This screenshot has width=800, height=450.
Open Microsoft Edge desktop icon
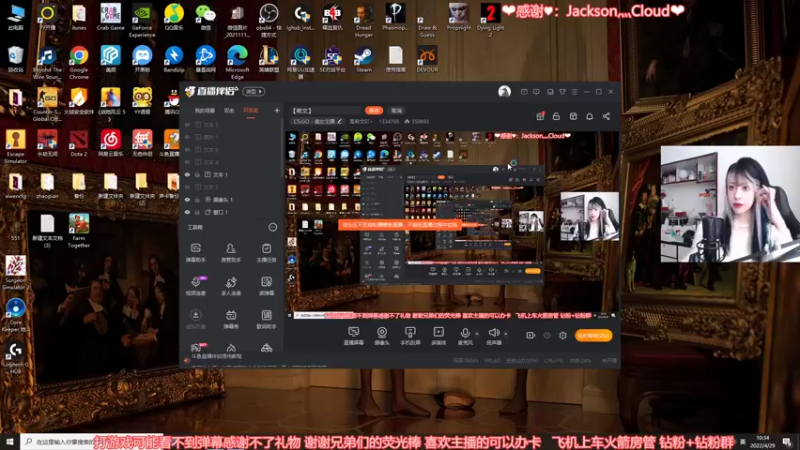point(237,62)
